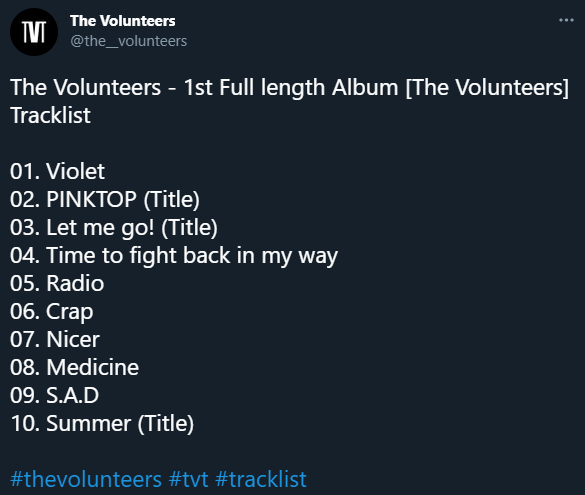The height and width of the screenshot is (495, 585).
Task: Open the tweet more options ellipsis
Action: pos(566,20)
